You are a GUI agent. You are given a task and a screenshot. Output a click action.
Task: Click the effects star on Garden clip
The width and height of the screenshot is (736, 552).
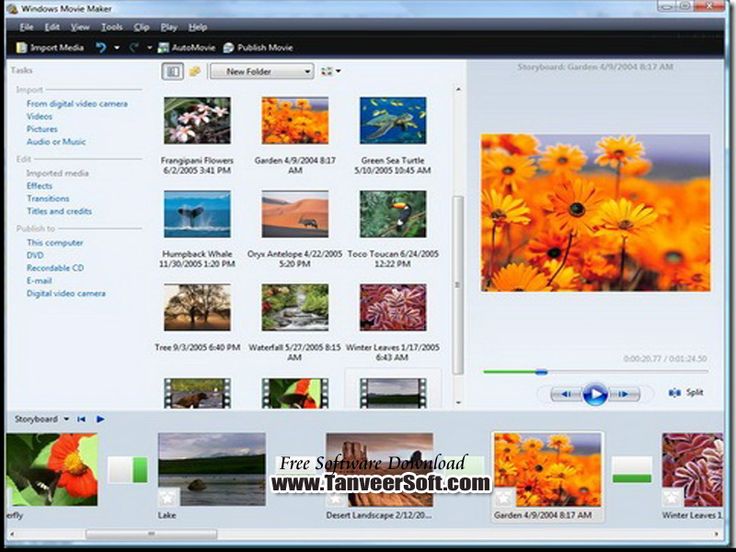pyautogui.click(x=504, y=497)
